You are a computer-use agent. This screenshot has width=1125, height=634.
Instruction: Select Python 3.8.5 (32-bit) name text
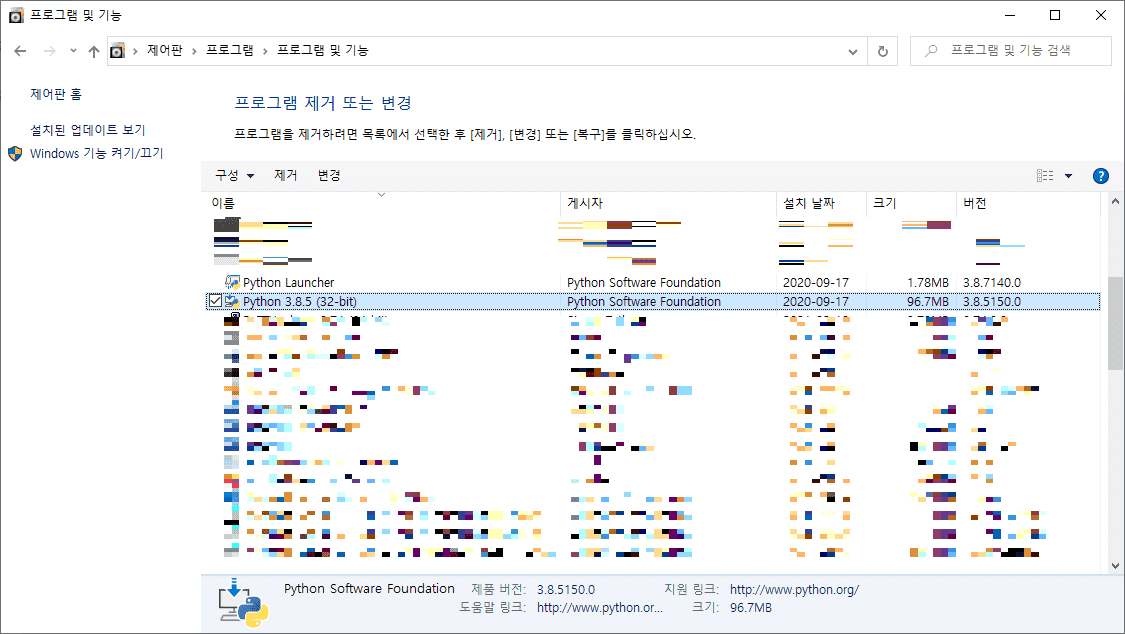point(300,301)
